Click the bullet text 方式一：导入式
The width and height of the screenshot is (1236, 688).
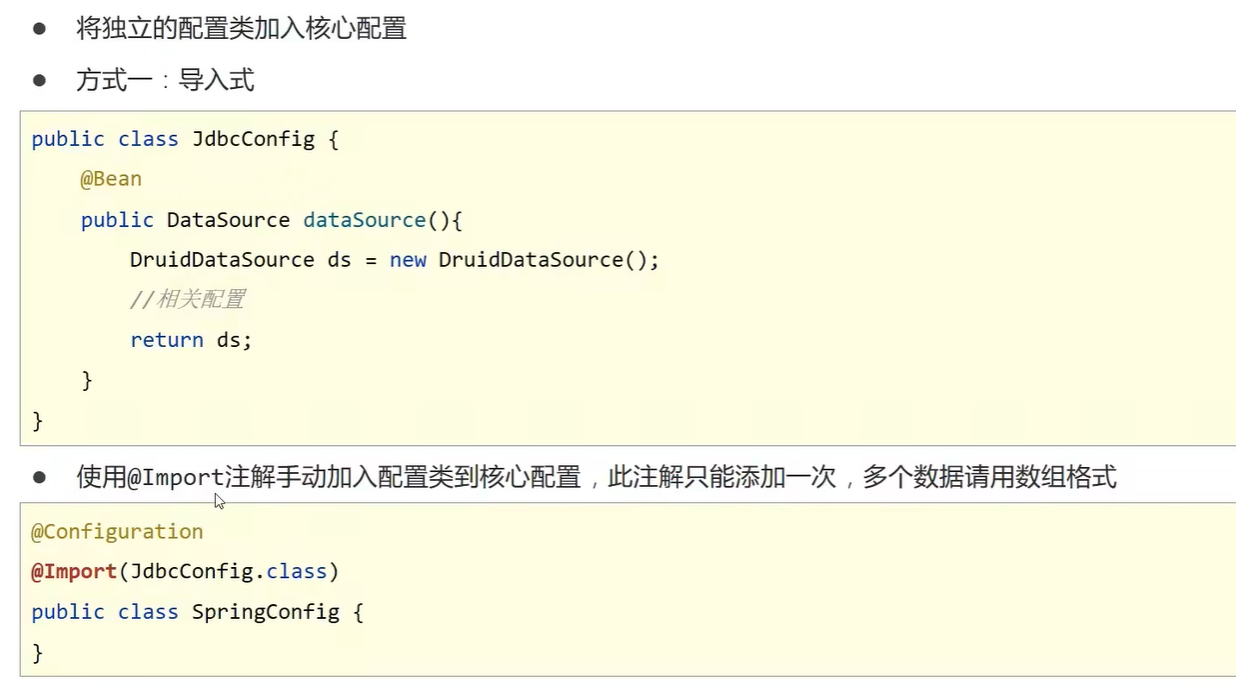pyautogui.click(x=166, y=80)
